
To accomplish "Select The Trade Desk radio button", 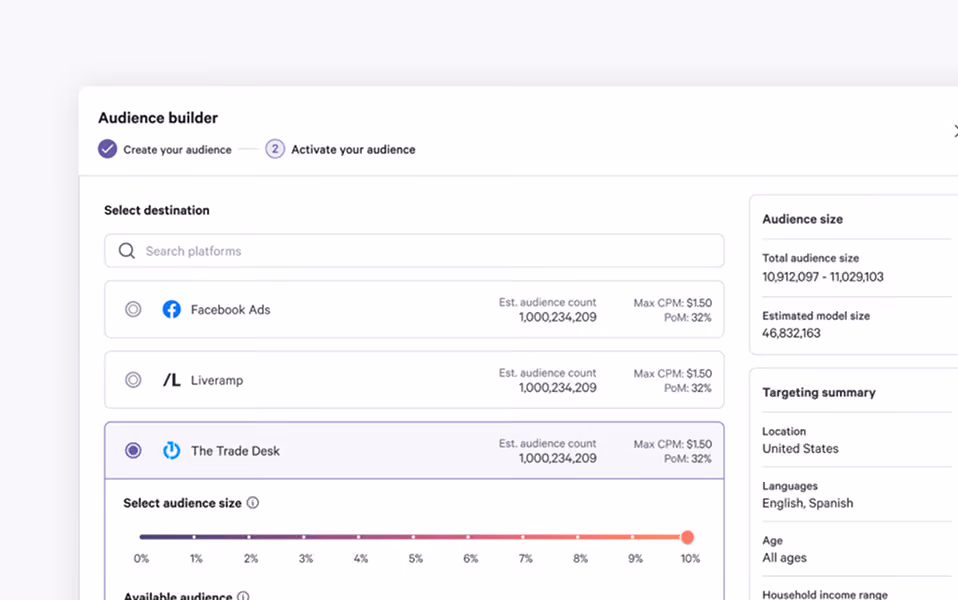I will (x=133, y=450).
